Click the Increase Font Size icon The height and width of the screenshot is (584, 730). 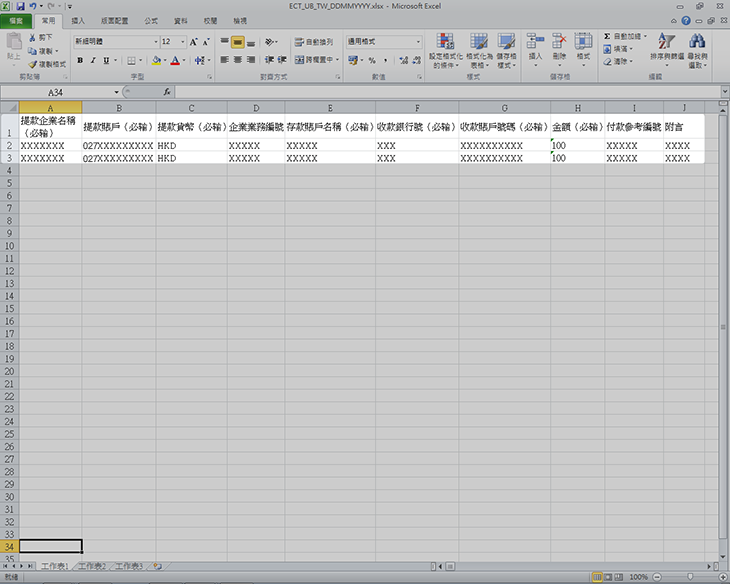pos(194,42)
